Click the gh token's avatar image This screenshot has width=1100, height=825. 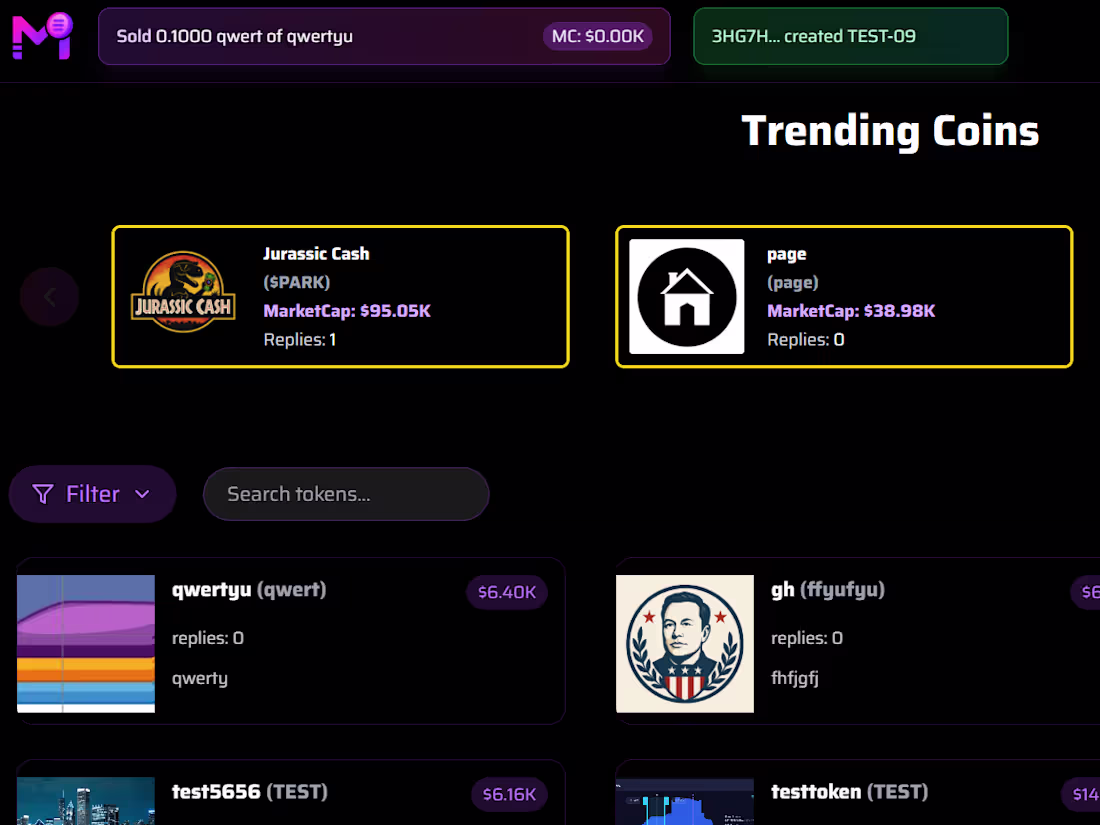coord(685,644)
